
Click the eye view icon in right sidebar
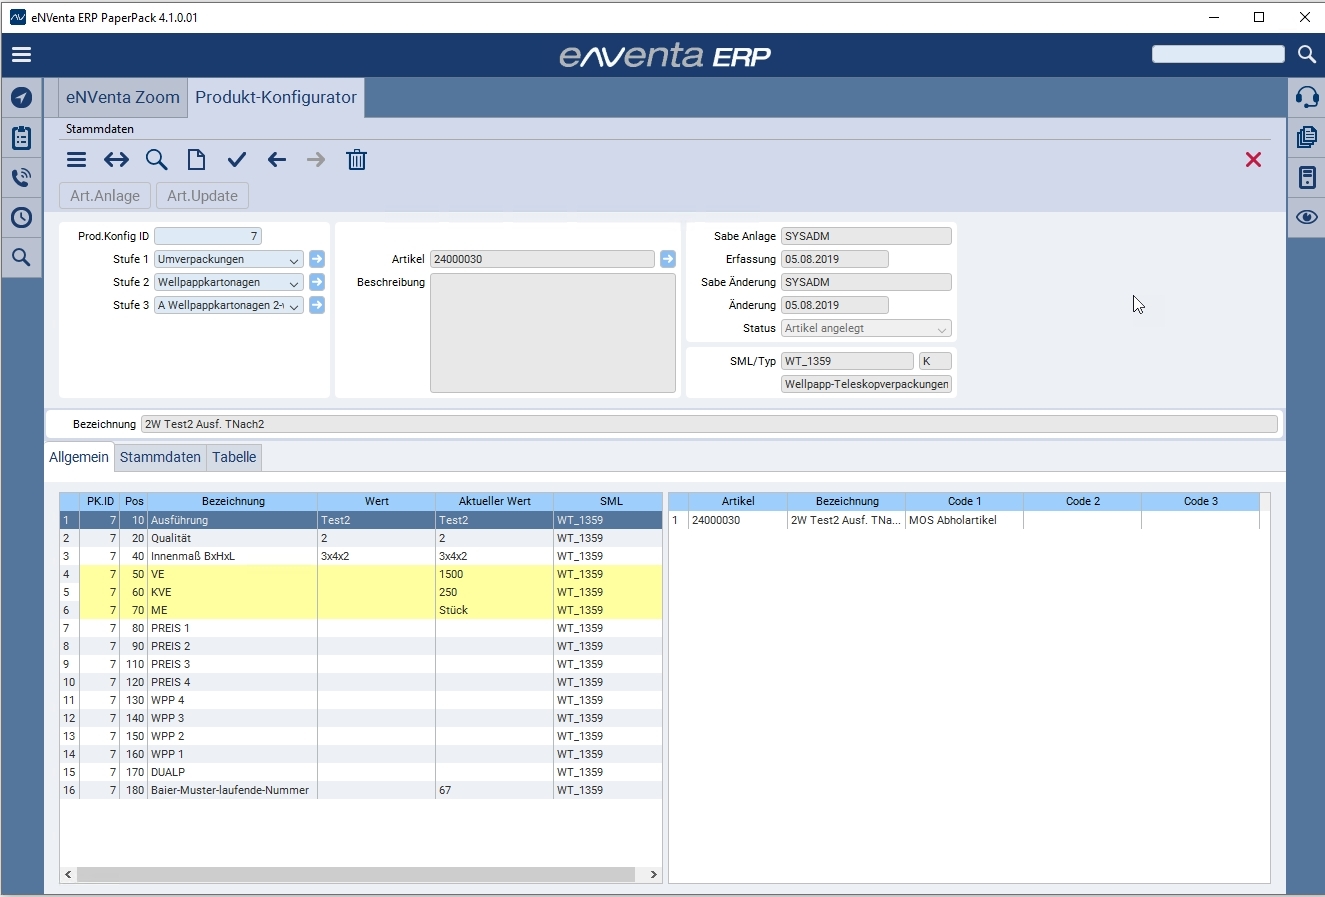pyautogui.click(x=1306, y=217)
